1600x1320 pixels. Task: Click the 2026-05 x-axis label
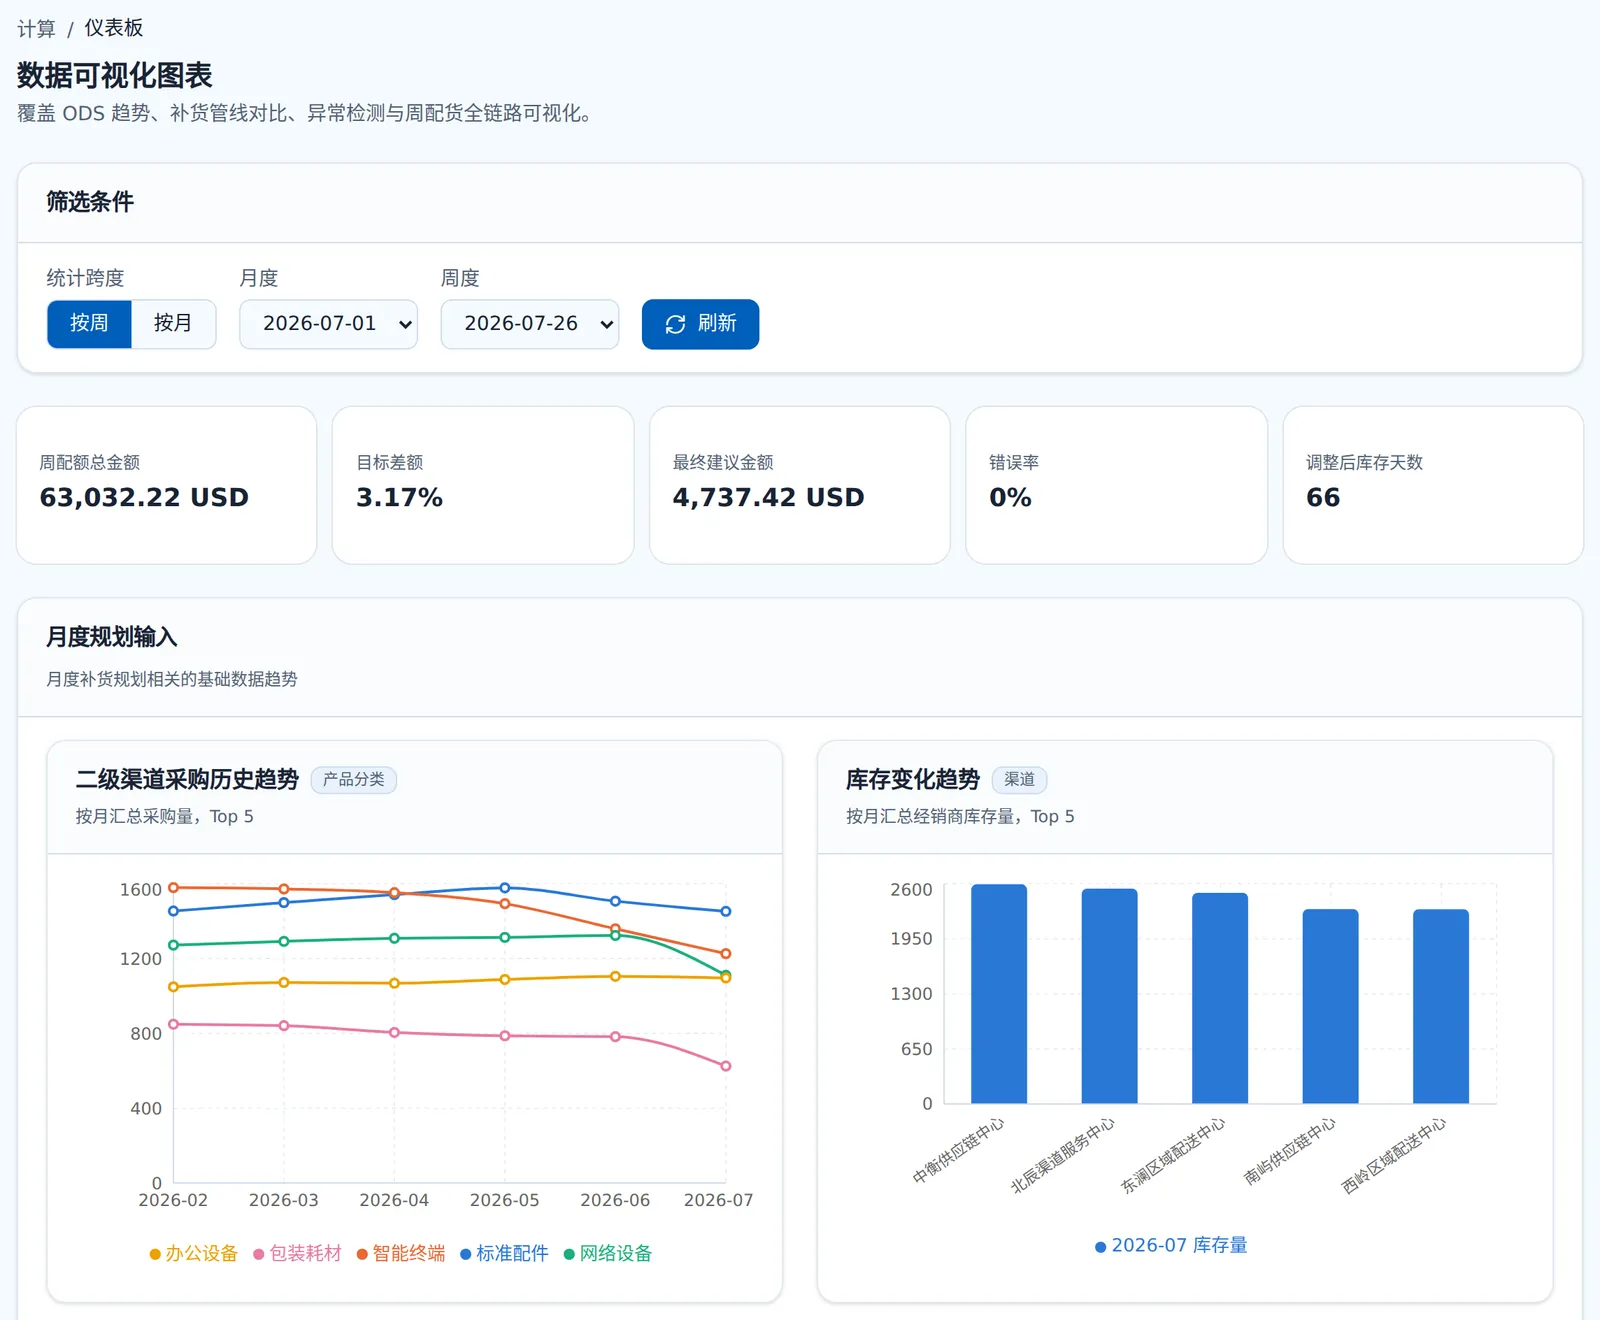pos(505,1200)
